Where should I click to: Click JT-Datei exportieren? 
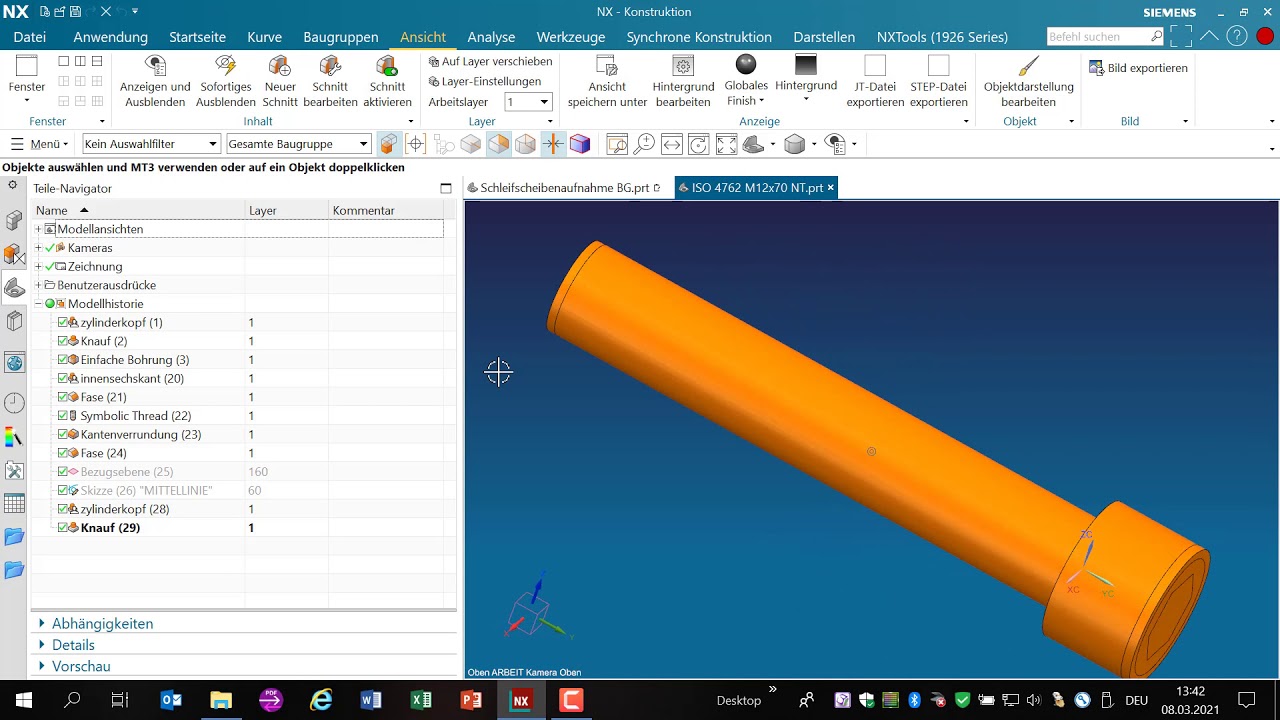point(875,82)
